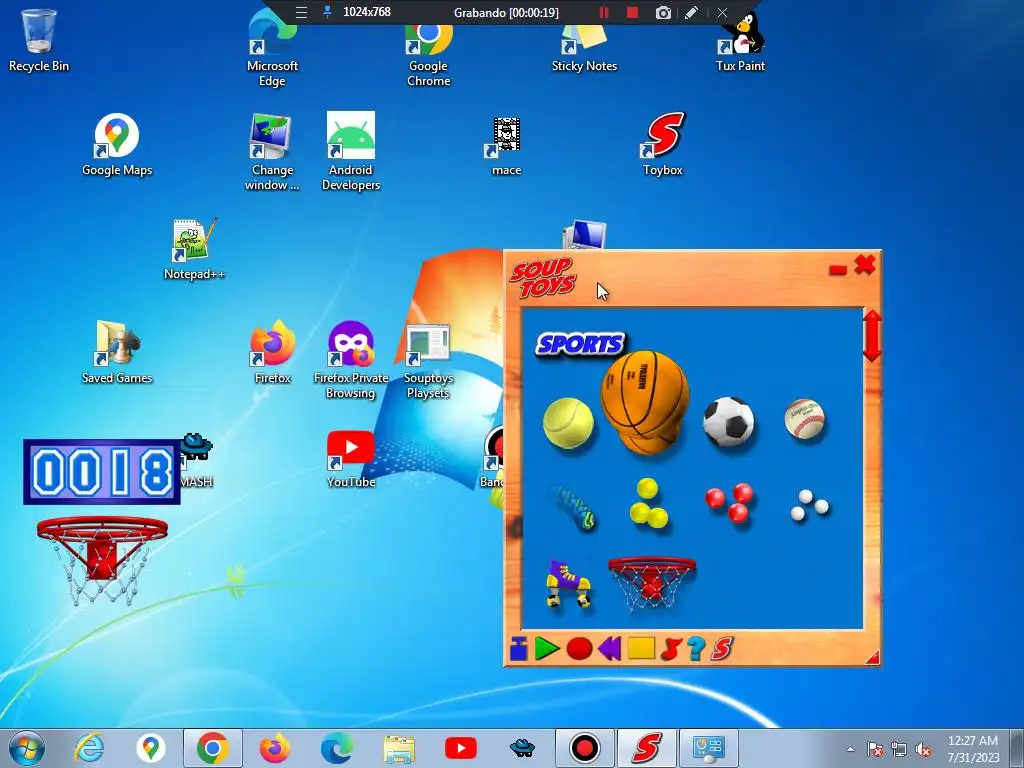Switch to recorder app in taskbar
Screen dimensions: 1024x768
tap(584, 748)
